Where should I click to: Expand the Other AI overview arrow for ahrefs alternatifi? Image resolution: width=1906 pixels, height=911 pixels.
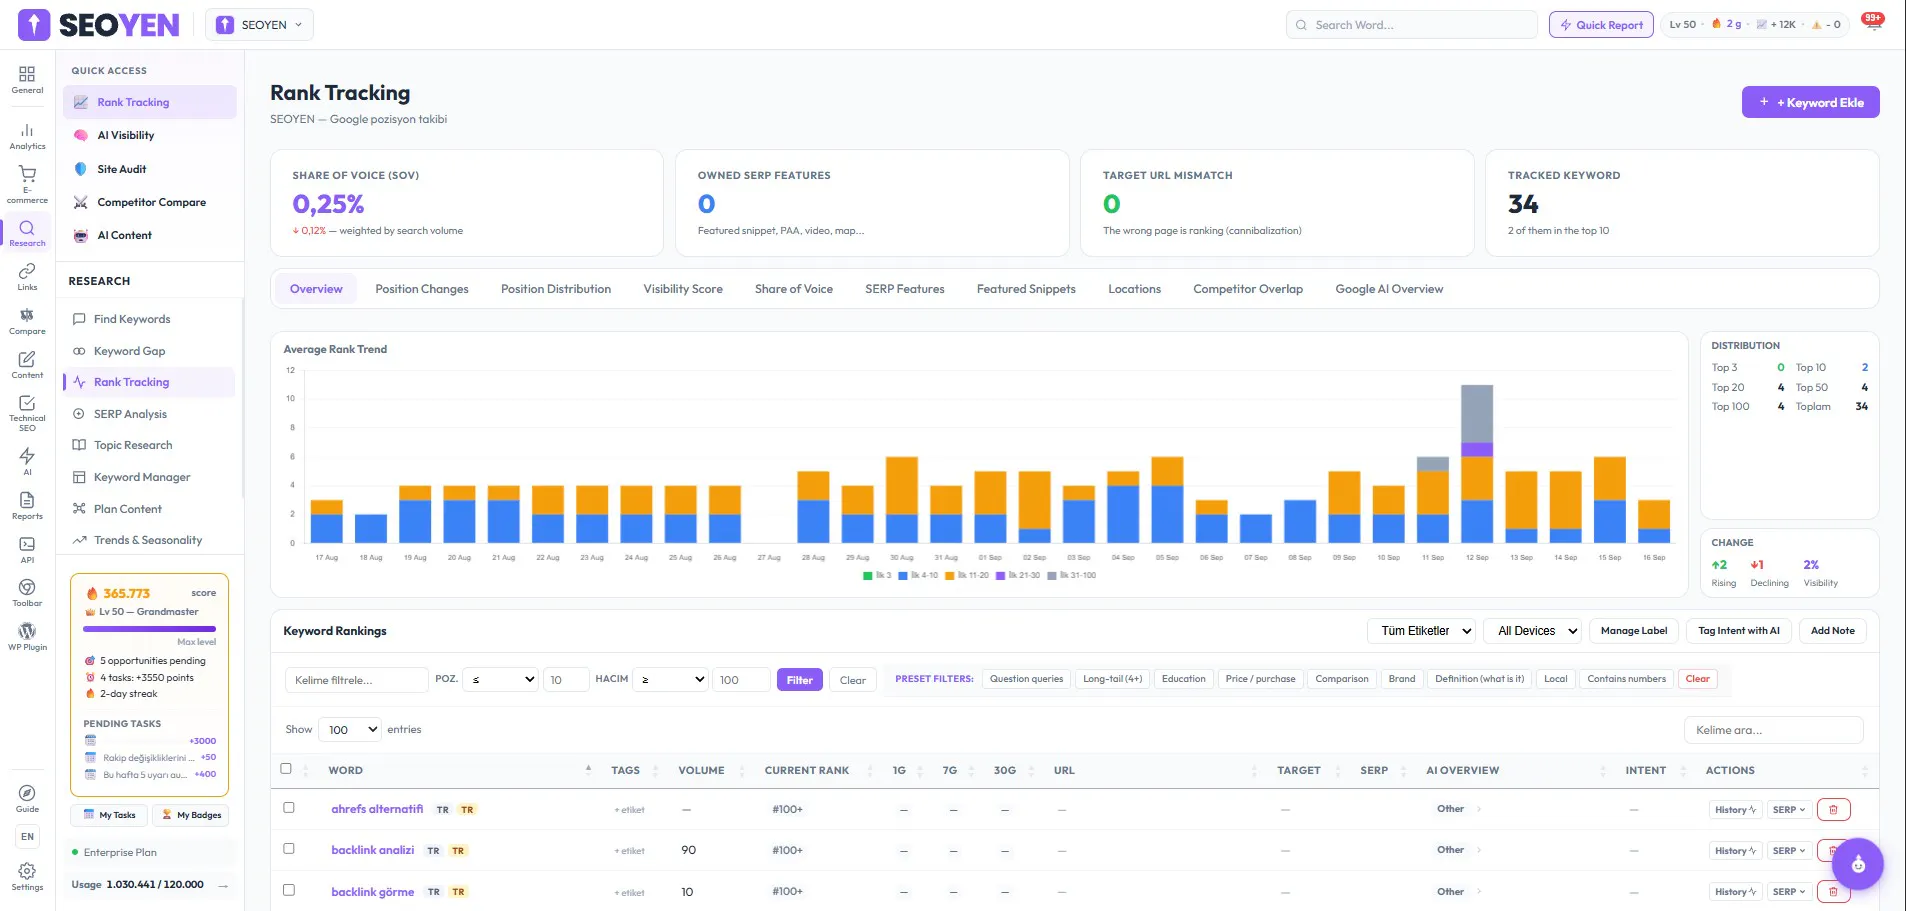point(1479,809)
